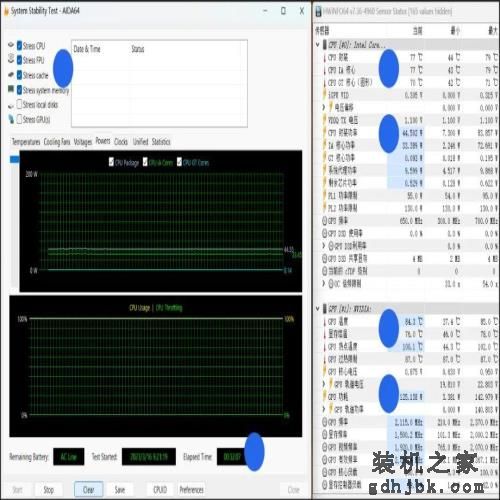Click the Stress FPU row icon

11,59
